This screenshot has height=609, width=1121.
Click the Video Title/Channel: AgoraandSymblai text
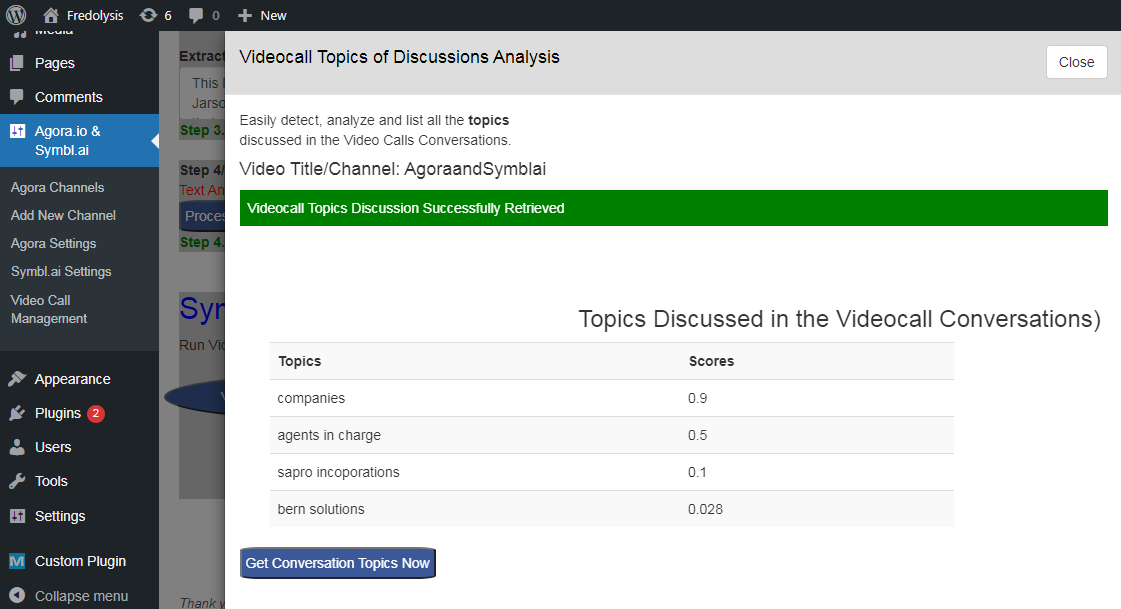tap(392, 169)
